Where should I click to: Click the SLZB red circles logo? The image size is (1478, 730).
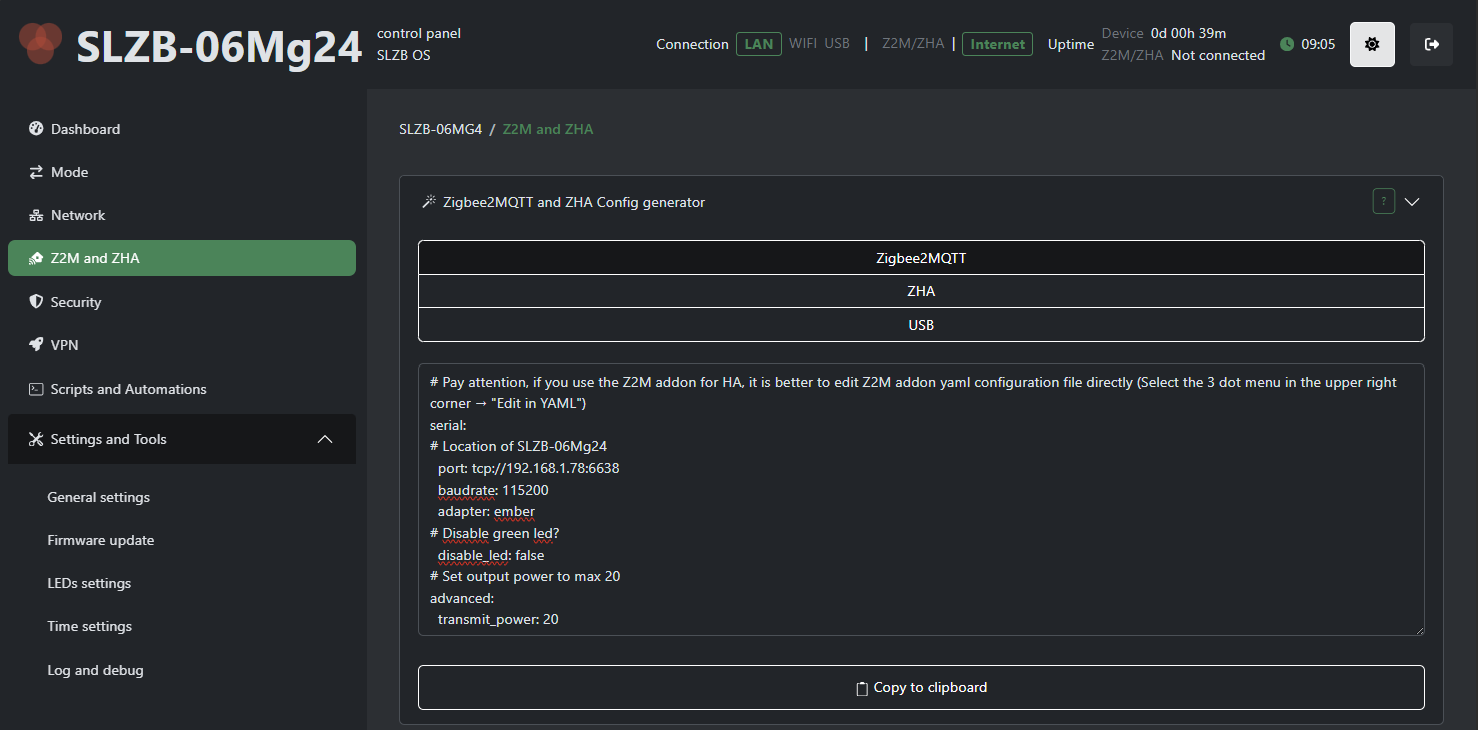[x=41, y=42]
